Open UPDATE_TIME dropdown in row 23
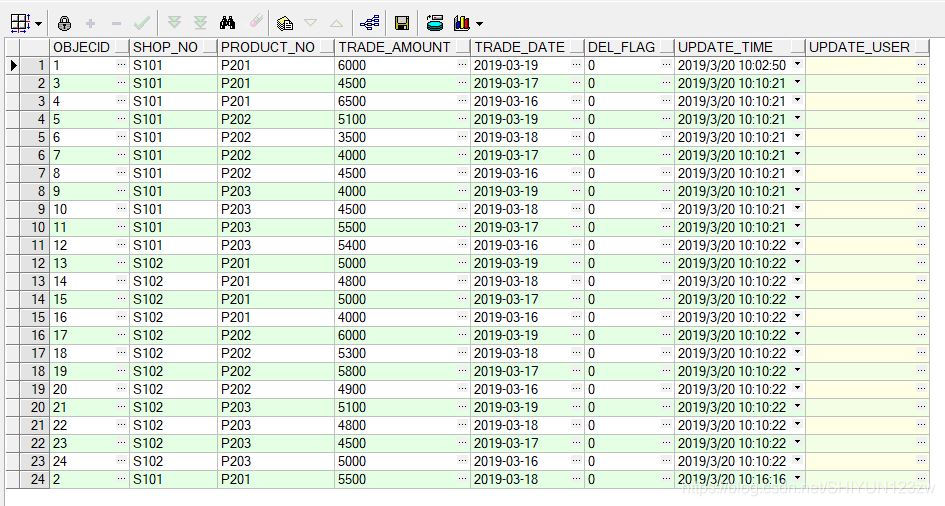Image resolution: width=945 pixels, height=506 pixels. (x=797, y=460)
